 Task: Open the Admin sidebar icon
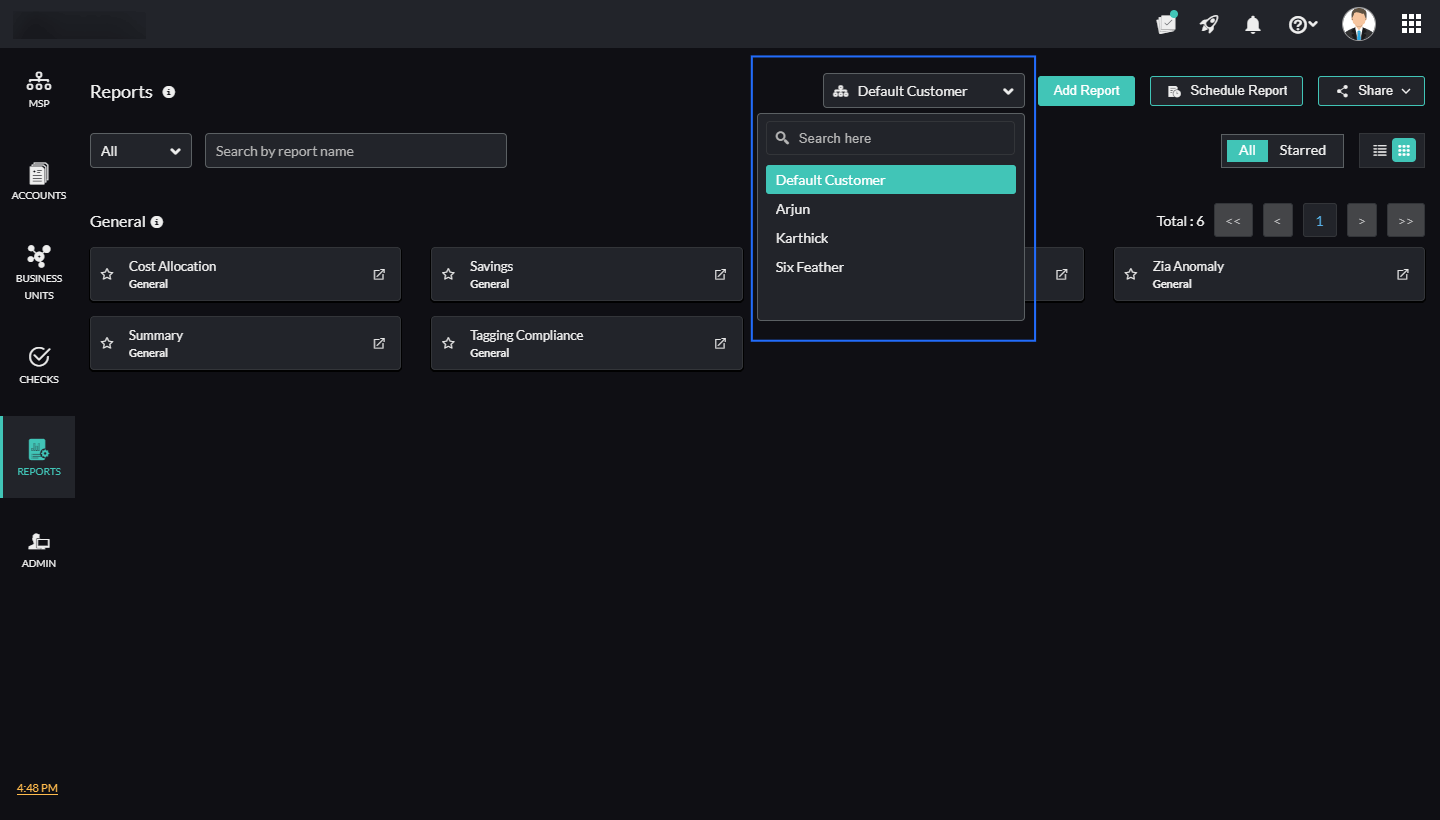click(x=38, y=549)
